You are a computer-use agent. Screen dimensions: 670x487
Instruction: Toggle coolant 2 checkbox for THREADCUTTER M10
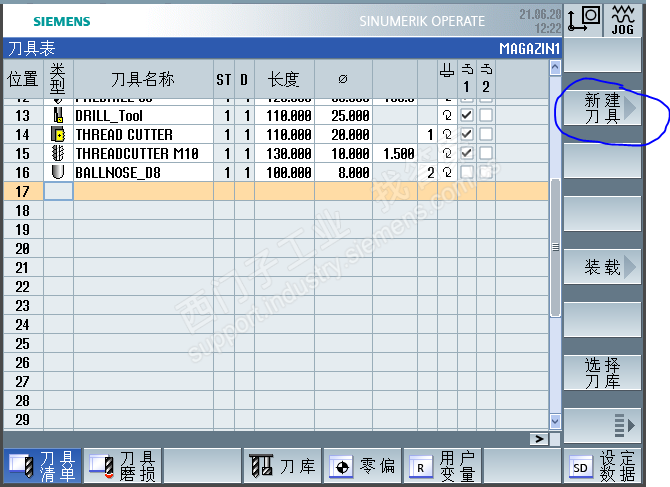coord(486,153)
